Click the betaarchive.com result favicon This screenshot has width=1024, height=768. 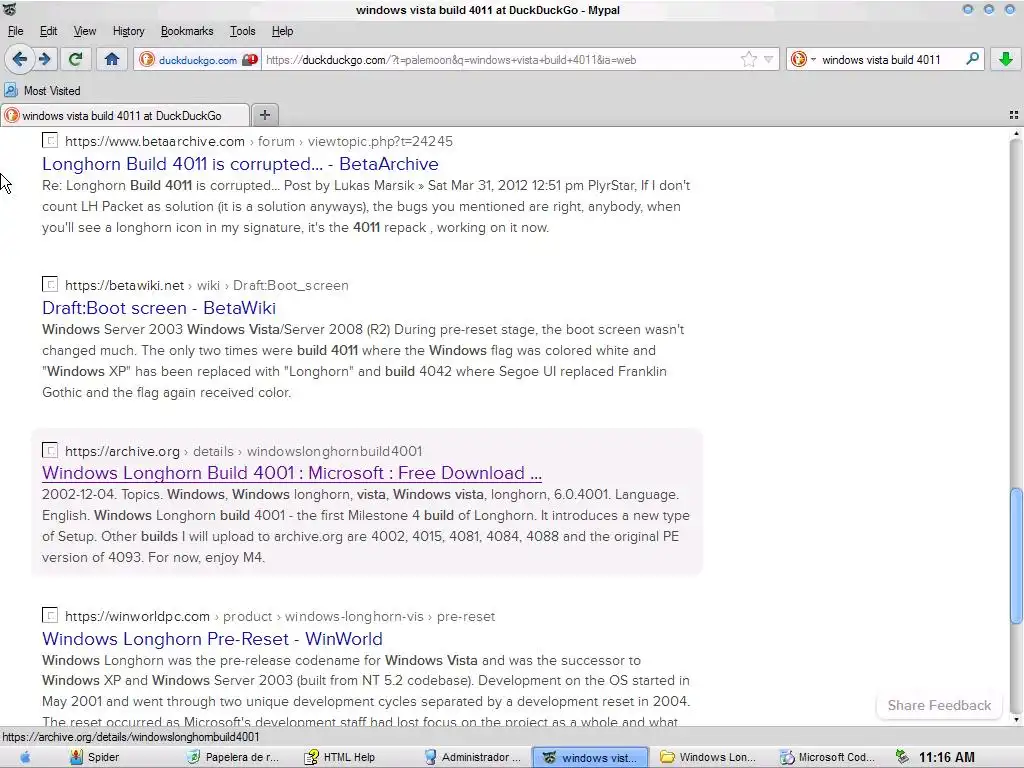pos(50,140)
